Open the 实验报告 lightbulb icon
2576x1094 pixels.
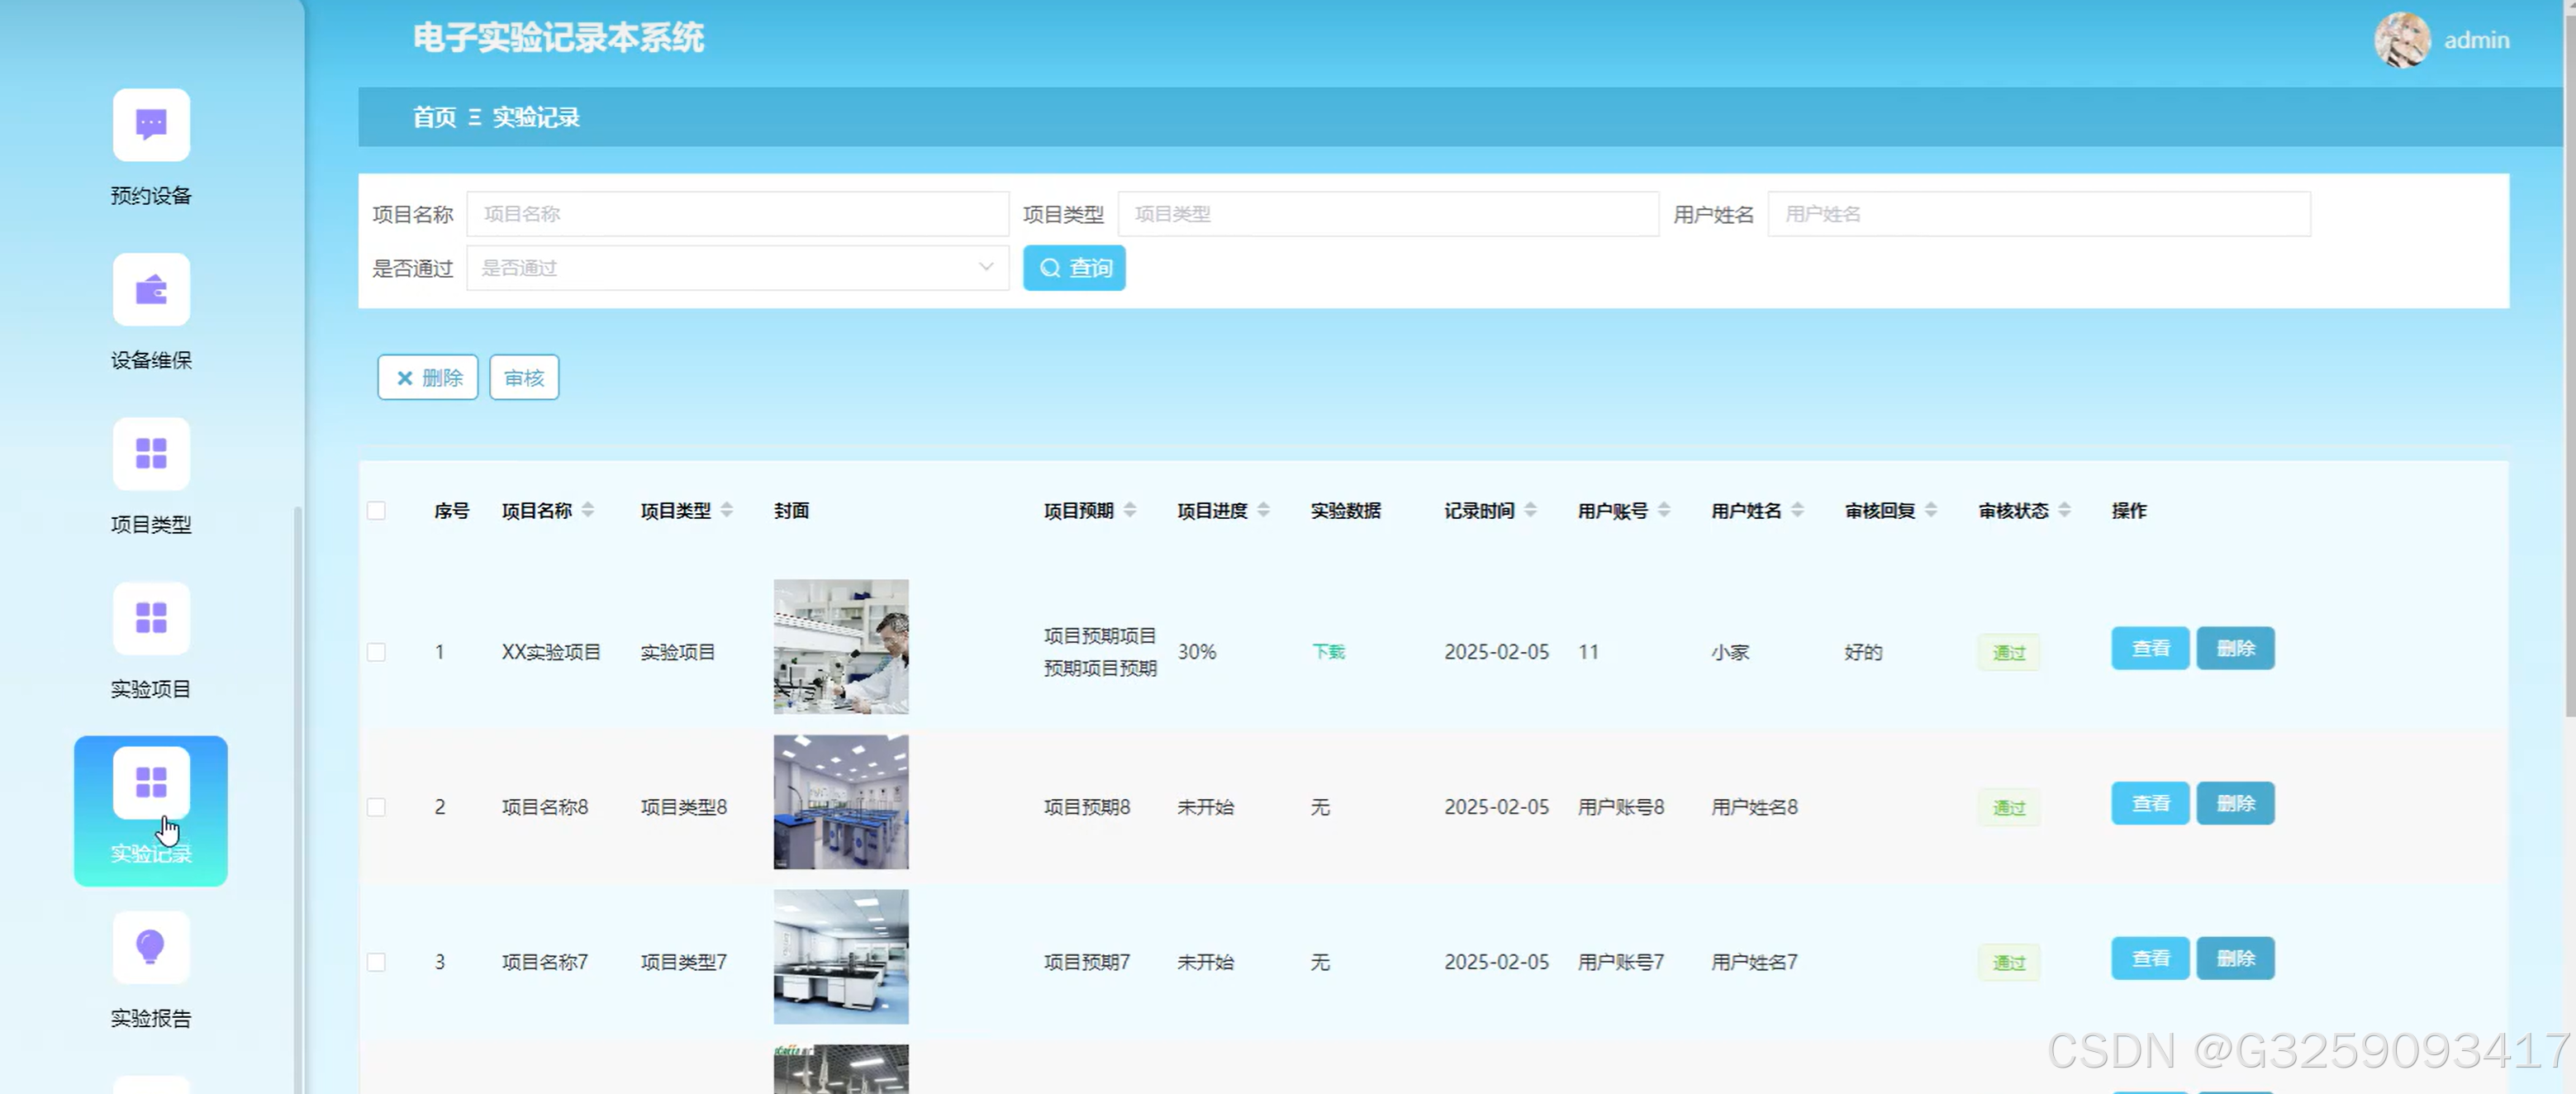(151, 947)
